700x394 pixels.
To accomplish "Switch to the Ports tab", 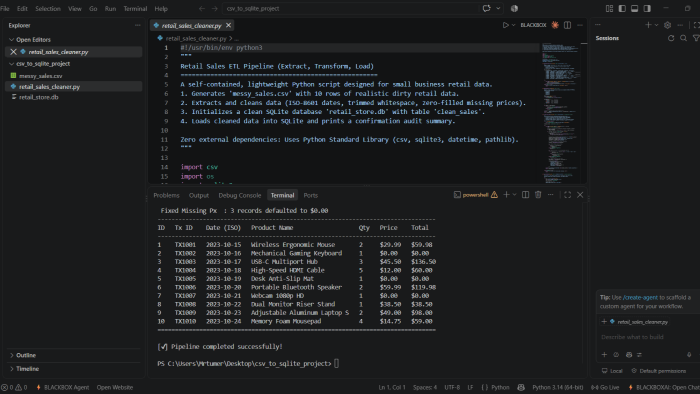I will pos(311,195).
